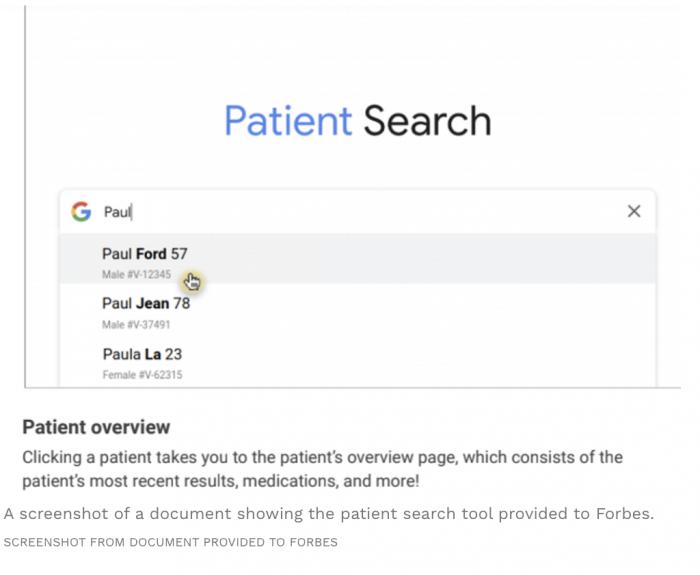Click the Google G logo icon
This screenshot has height=575, width=700.
tap(81, 211)
